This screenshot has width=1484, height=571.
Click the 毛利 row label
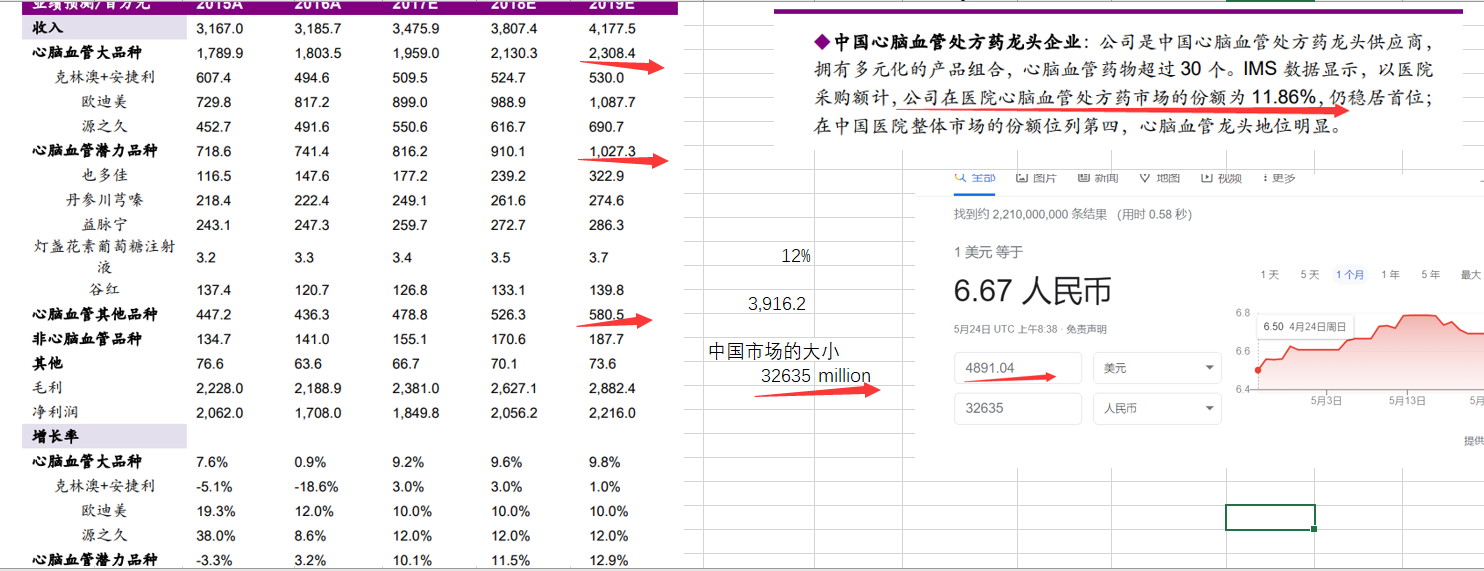coord(47,387)
